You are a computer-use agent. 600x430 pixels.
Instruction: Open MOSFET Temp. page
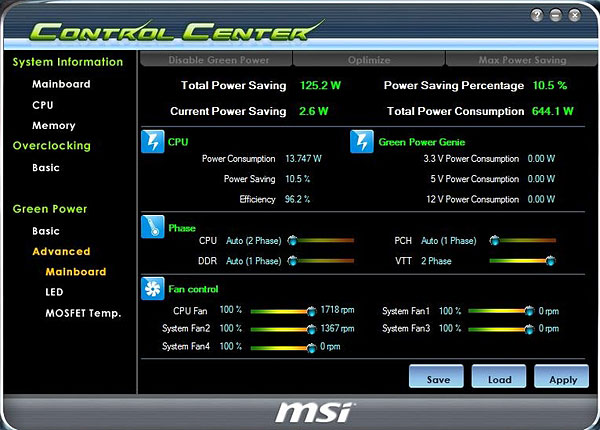83,313
